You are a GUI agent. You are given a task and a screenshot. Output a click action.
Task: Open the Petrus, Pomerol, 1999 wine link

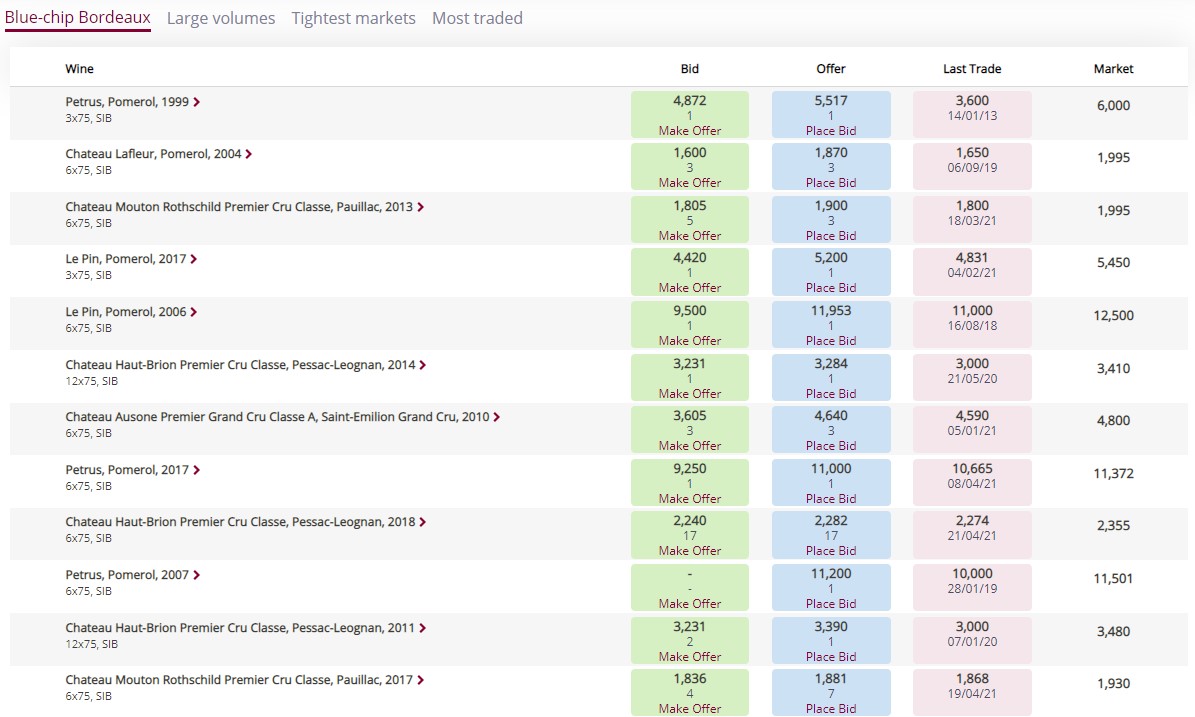pyautogui.click(x=127, y=102)
